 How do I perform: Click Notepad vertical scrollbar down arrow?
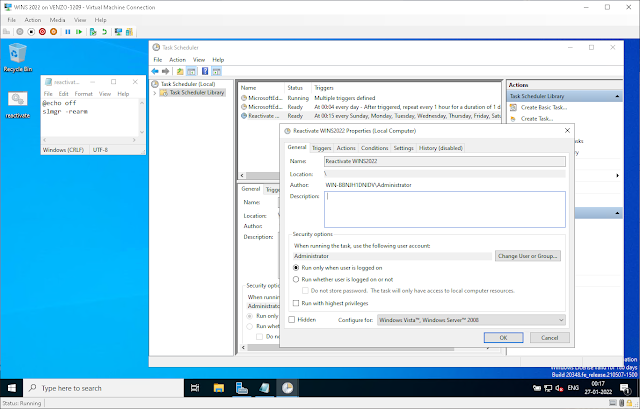coord(142,132)
